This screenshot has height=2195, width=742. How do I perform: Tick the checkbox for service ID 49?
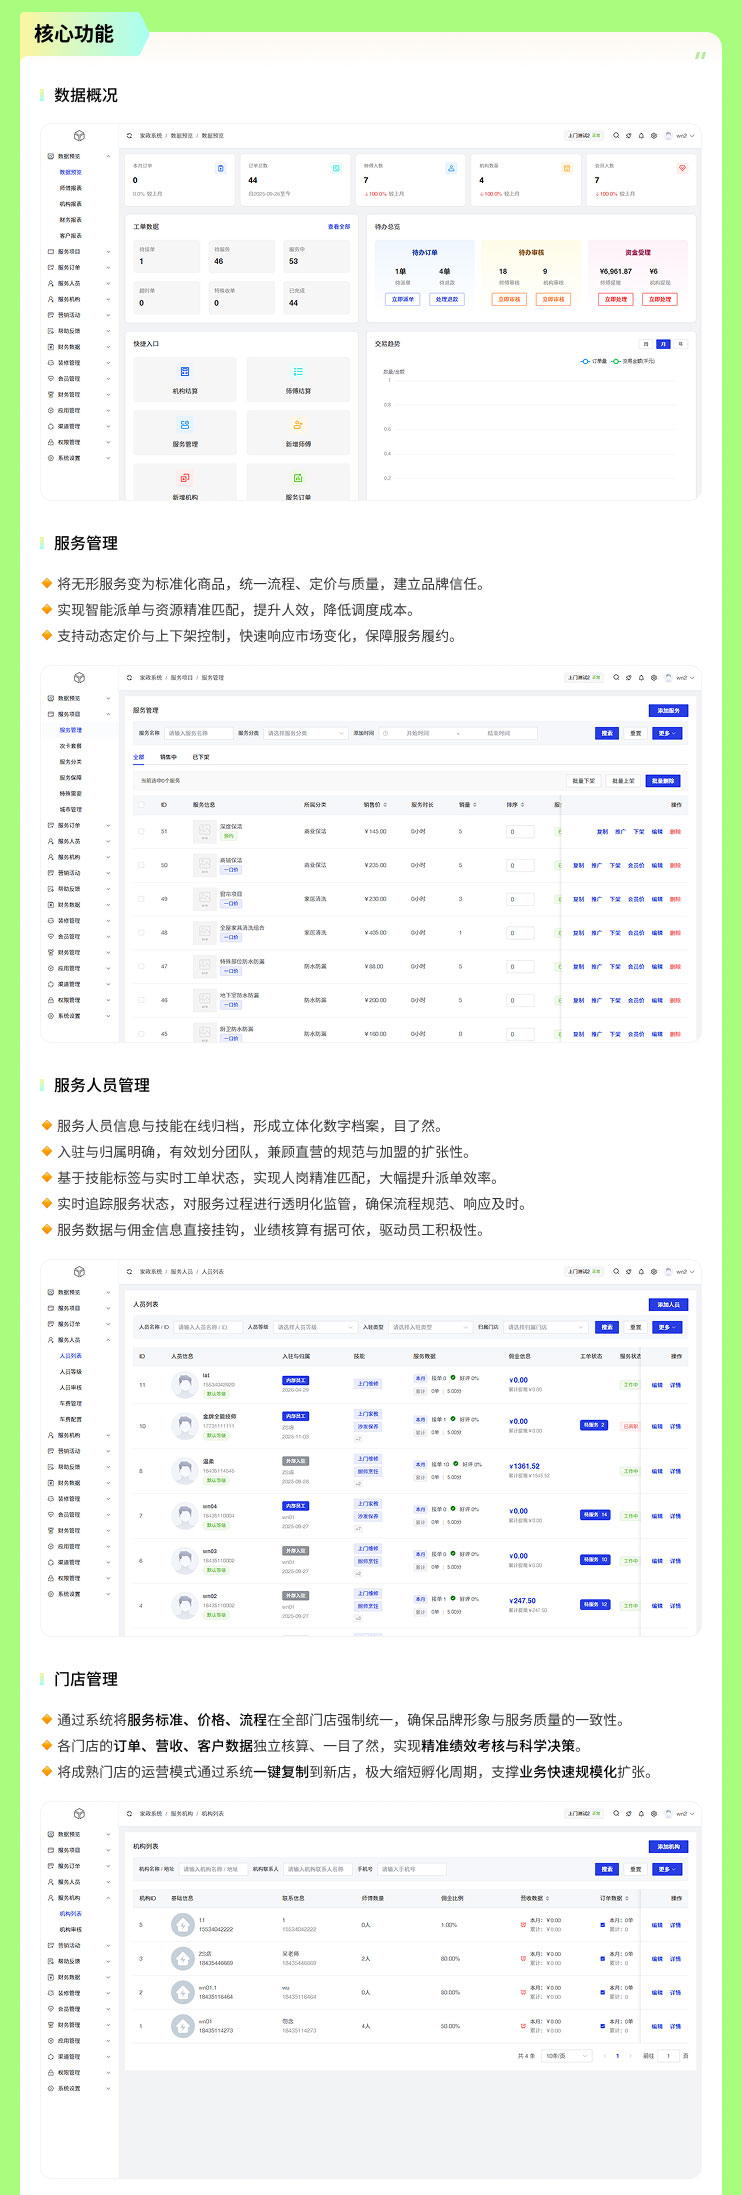141,898
